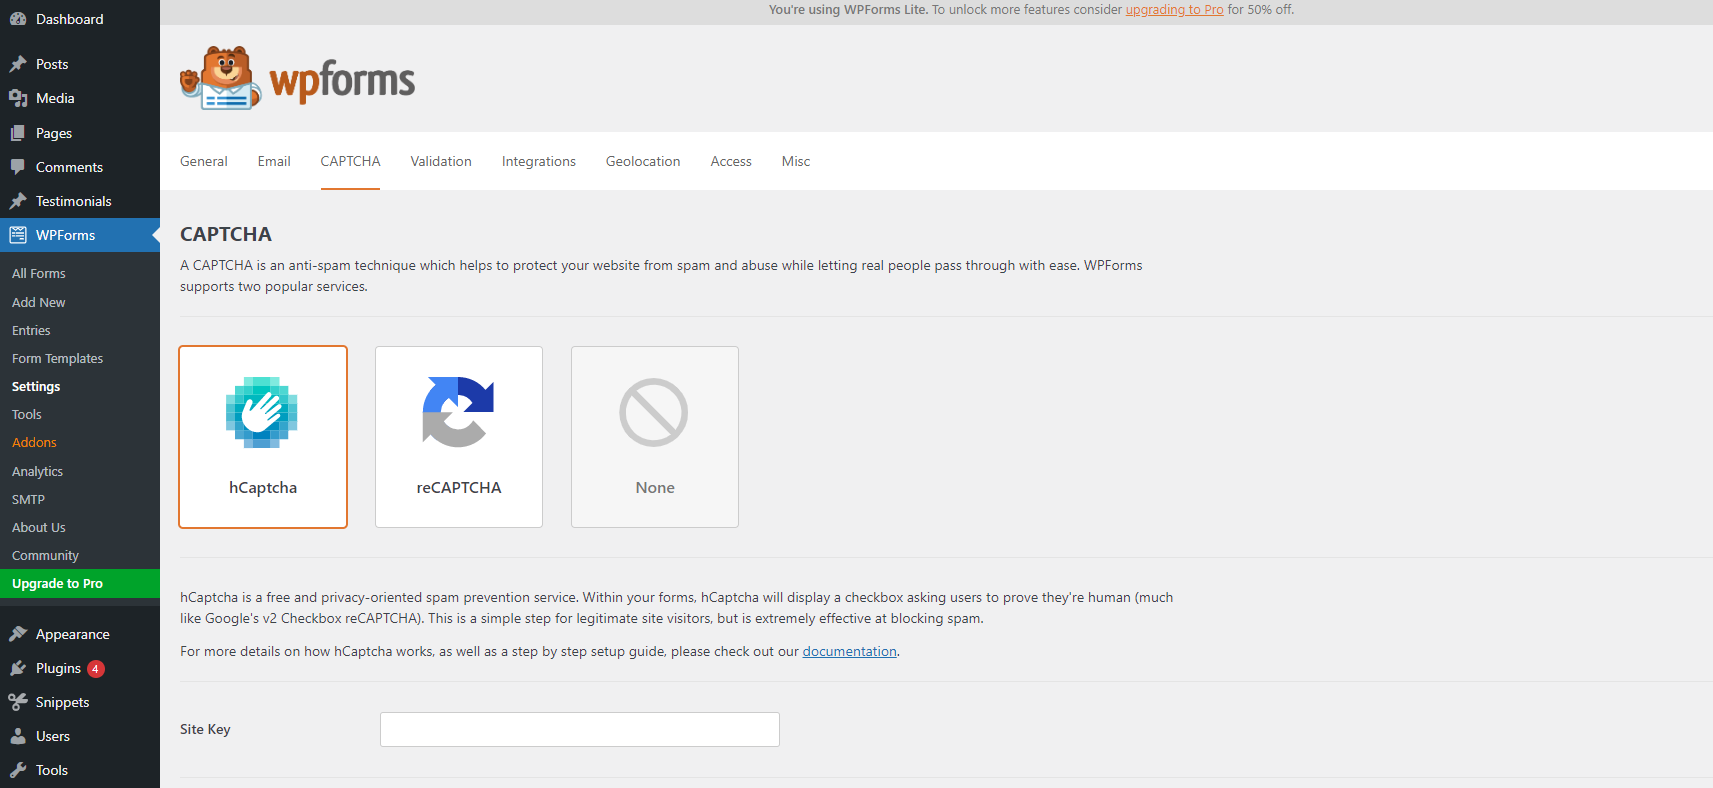Click the Snippets scissors icon

pyautogui.click(x=18, y=702)
